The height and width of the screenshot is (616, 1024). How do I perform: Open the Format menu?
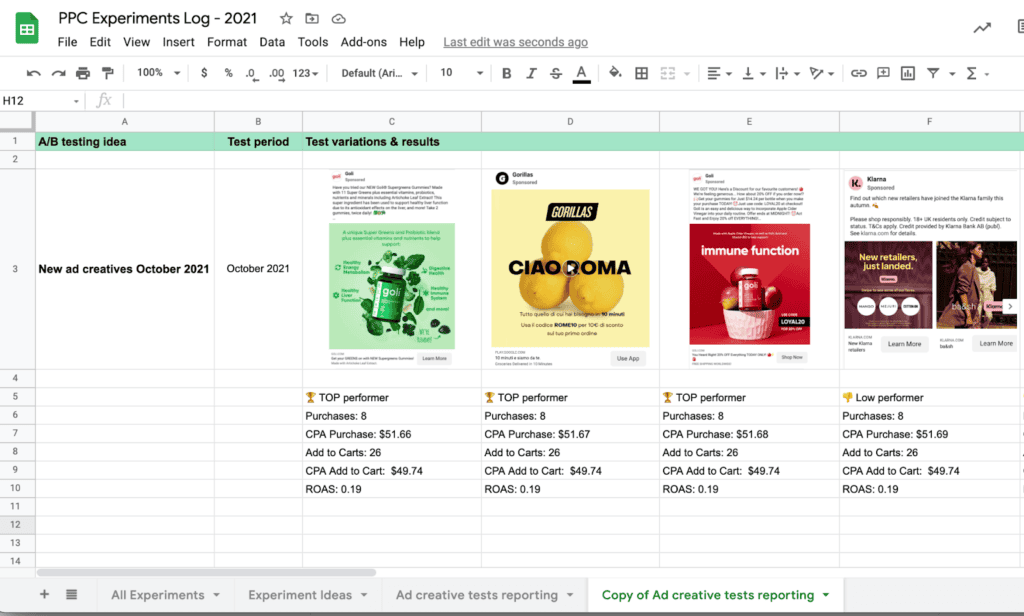pos(227,42)
